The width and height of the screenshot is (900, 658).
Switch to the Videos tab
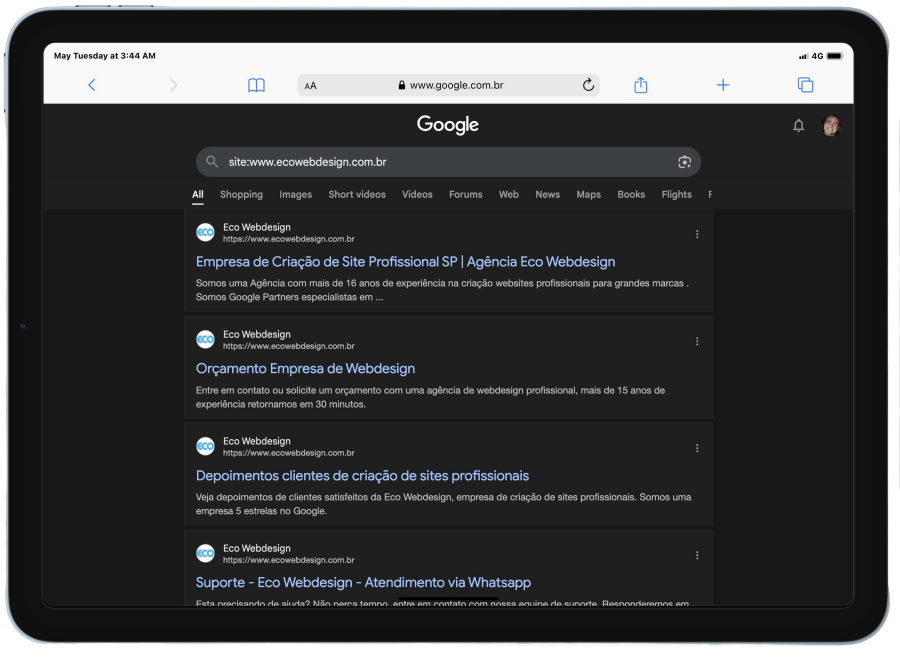[417, 194]
